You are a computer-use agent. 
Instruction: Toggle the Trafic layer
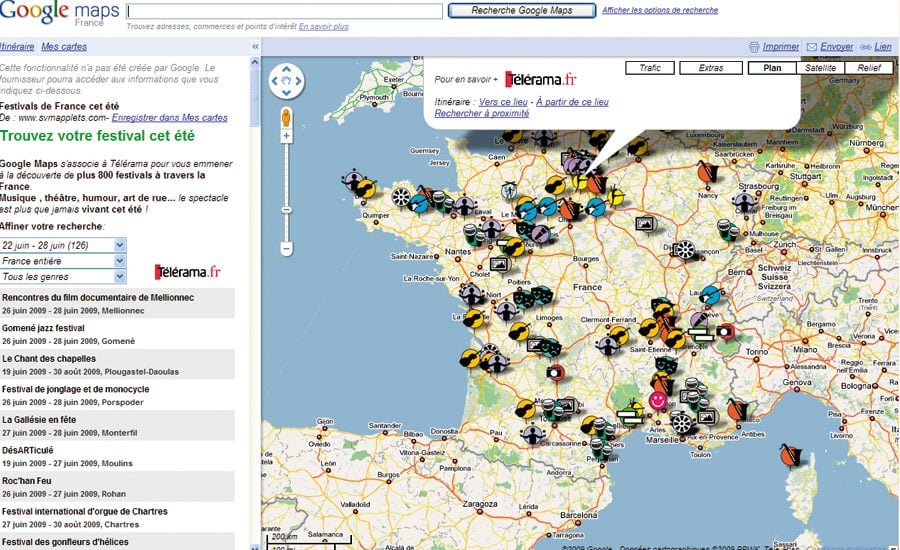click(x=650, y=68)
